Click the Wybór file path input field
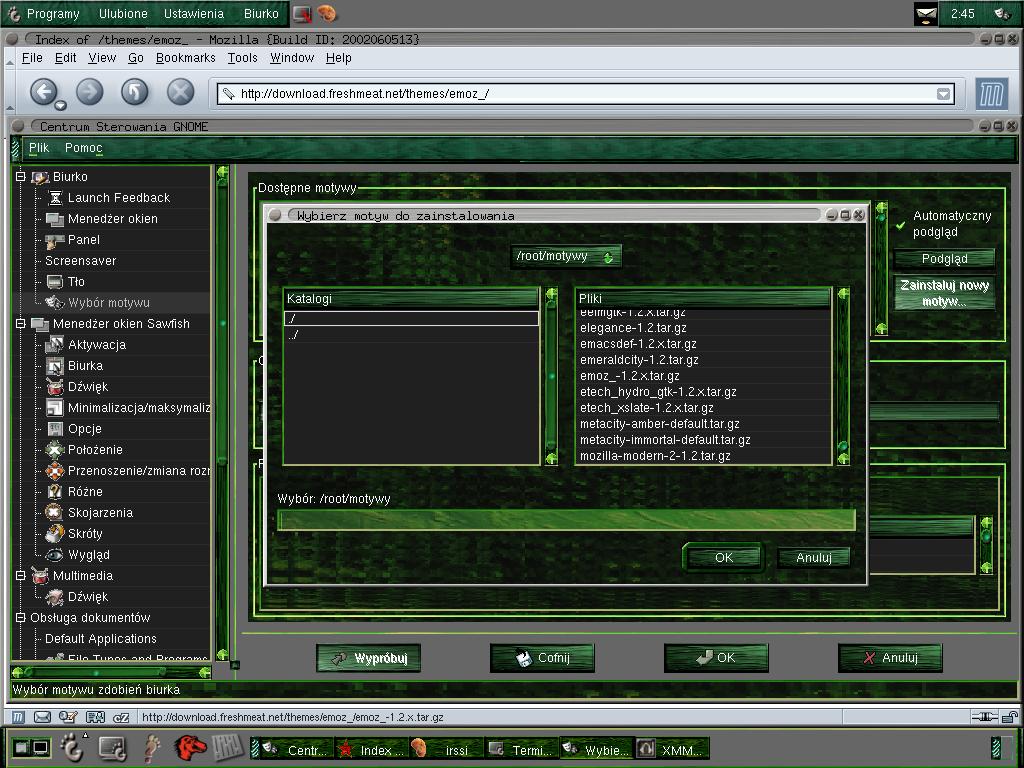 coord(566,520)
